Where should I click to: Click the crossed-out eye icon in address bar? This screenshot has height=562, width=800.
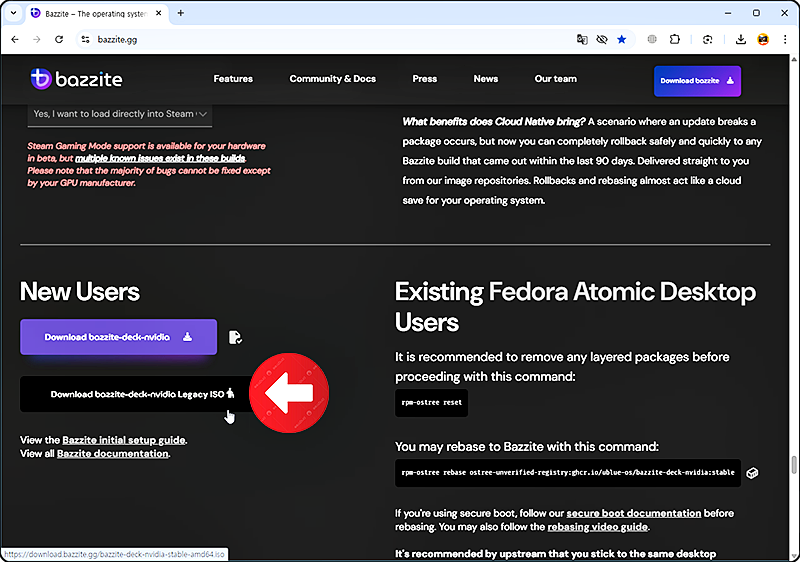tap(602, 39)
